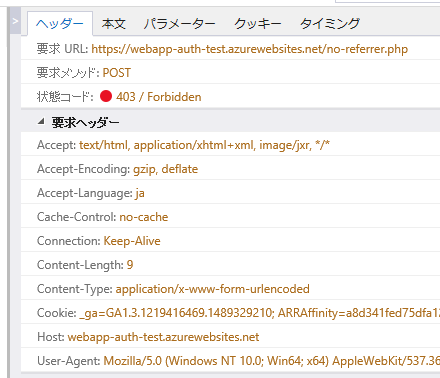The image size is (440, 378).
Task: Switch to the ヘッダー tab
Action: (60, 23)
